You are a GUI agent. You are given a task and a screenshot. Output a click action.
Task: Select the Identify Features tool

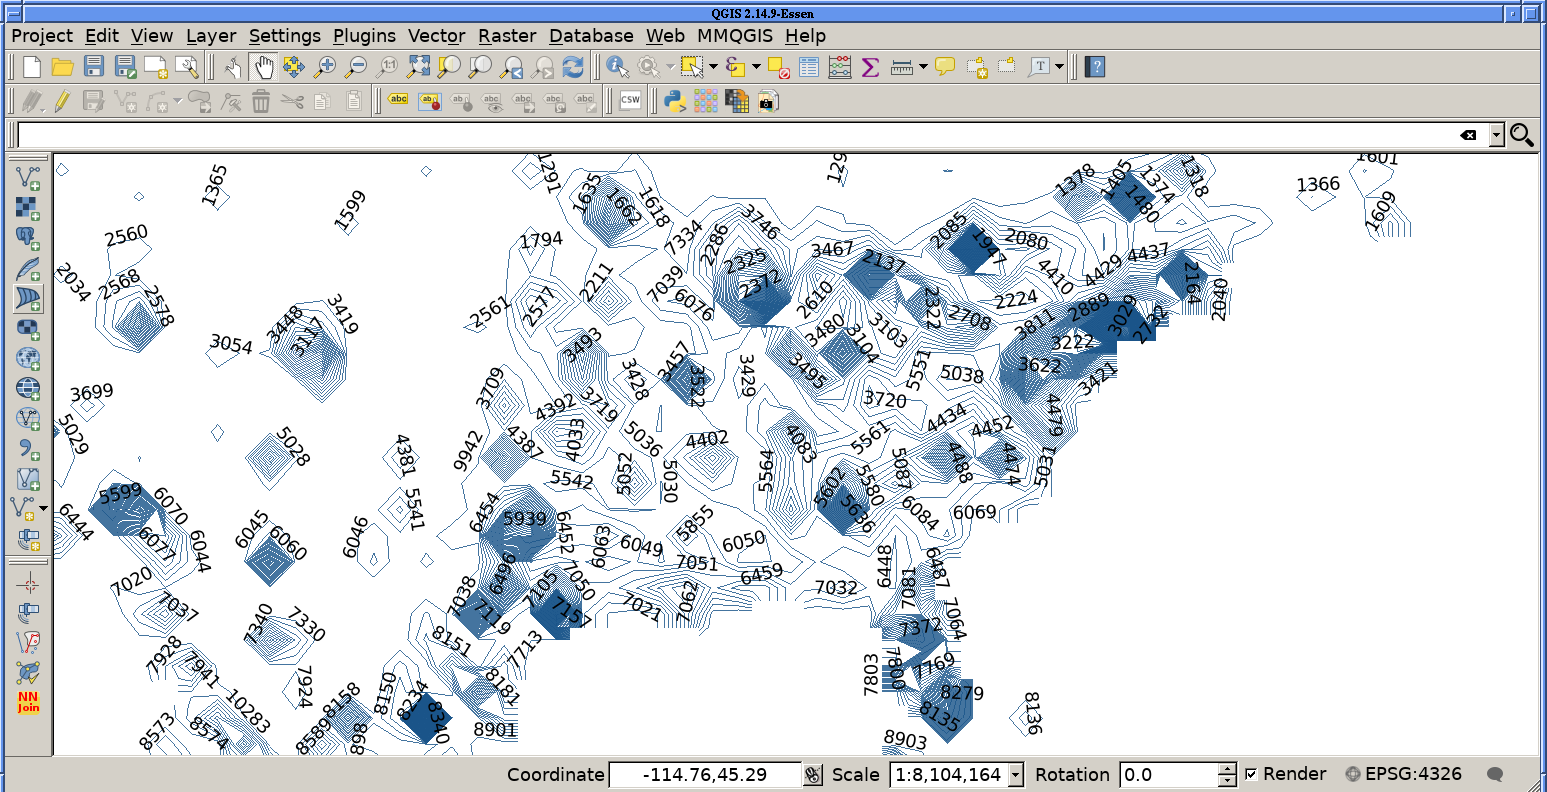[x=617, y=67]
